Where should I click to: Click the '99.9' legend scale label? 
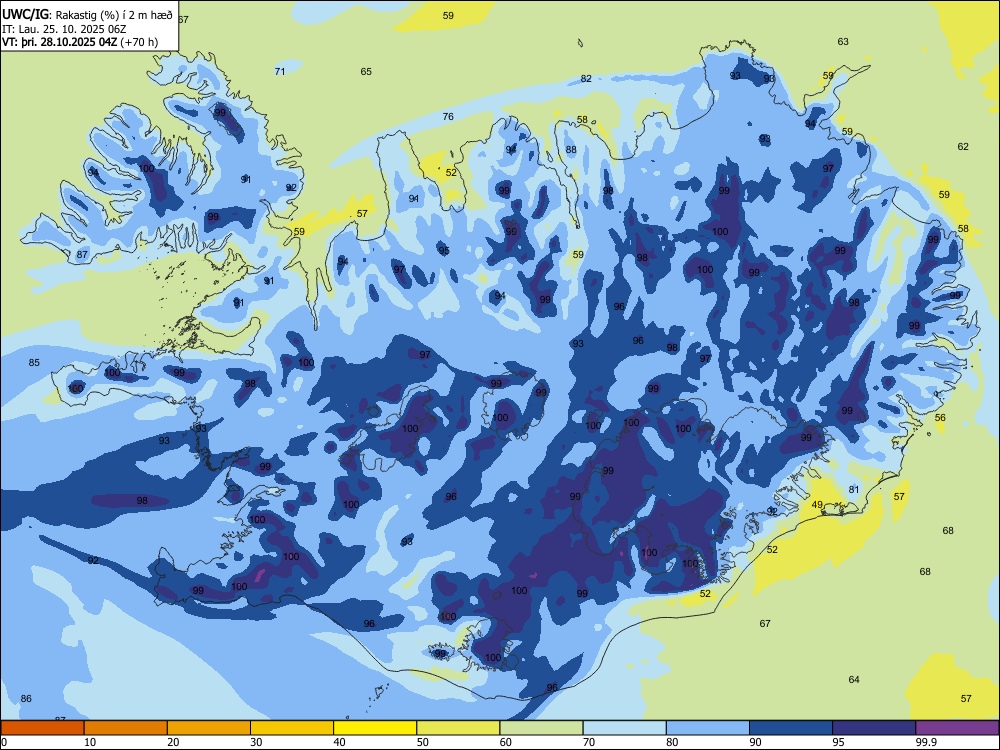[x=926, y=742]
